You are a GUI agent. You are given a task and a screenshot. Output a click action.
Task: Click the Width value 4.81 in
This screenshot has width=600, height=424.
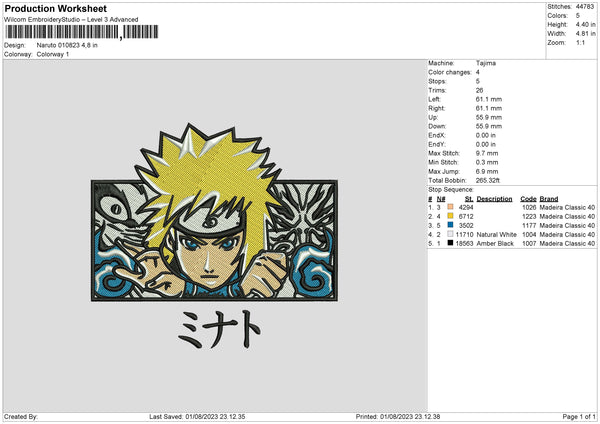pos(585,34)
